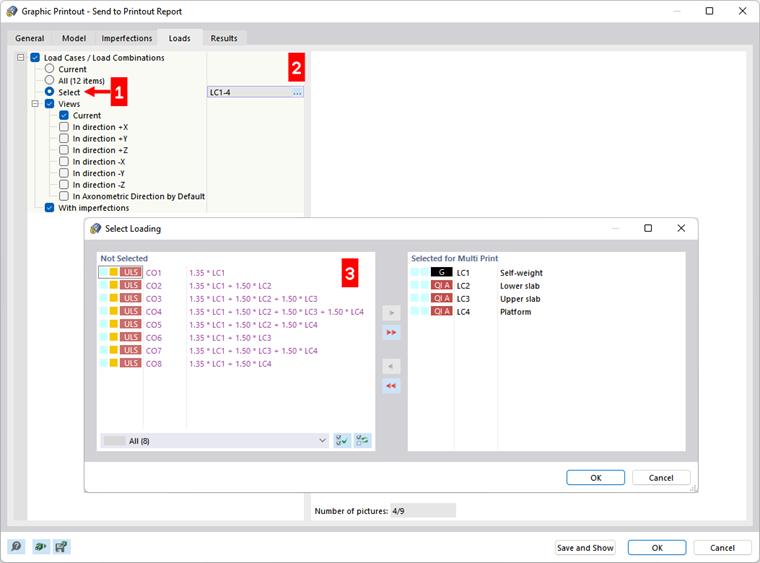This screenshot has width=760, height=563.
Task: Switch to the Imperfections tab
Action: [x=127, y=38]
